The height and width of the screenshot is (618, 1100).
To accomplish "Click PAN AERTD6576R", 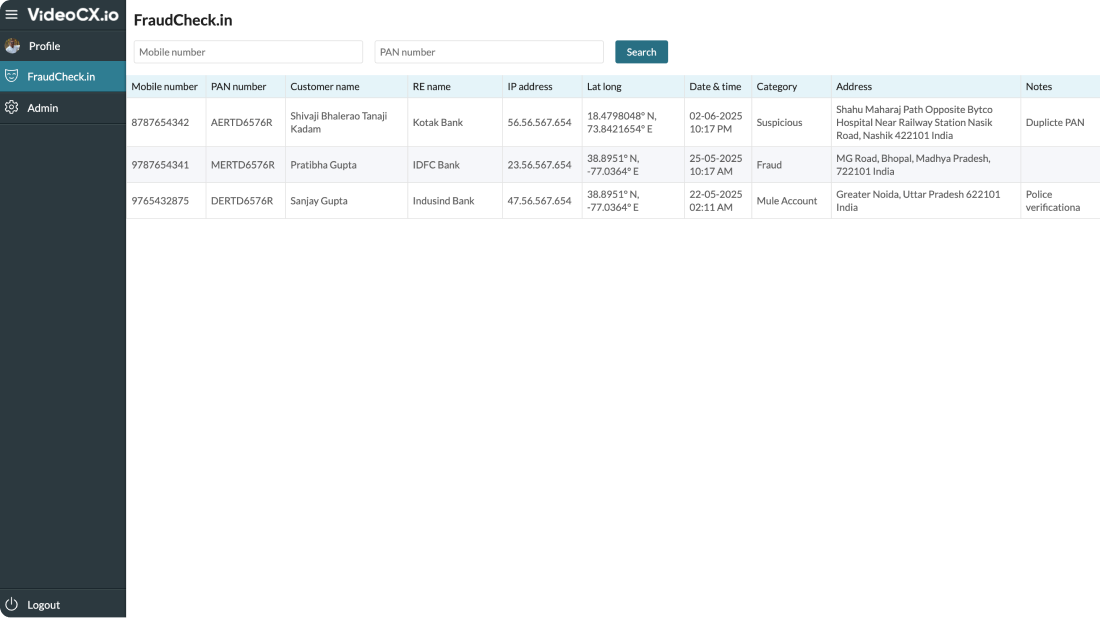I will click(241, 122).
